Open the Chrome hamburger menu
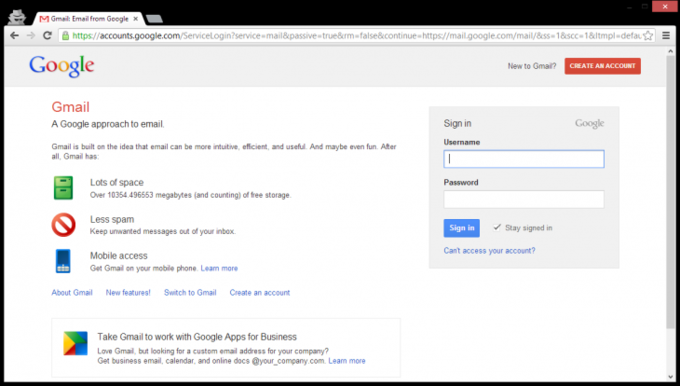Viewport: 680px width, 386px height. [x=666, y=36]
